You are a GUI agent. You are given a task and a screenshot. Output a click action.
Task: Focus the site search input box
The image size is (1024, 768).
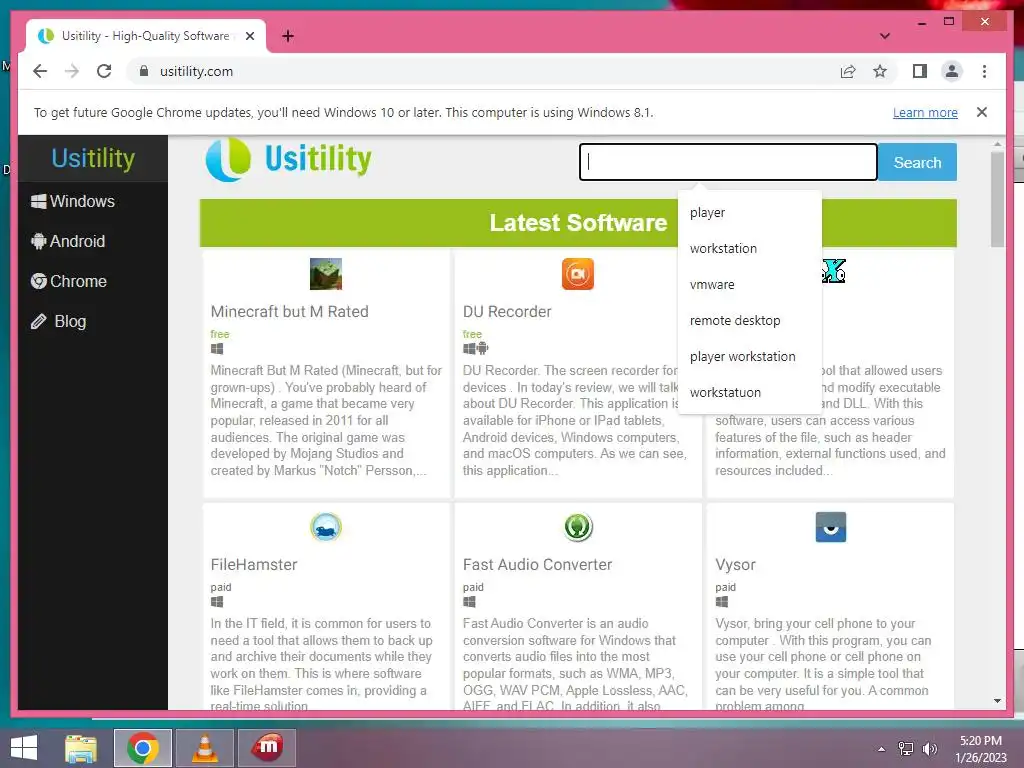(728, 162)
